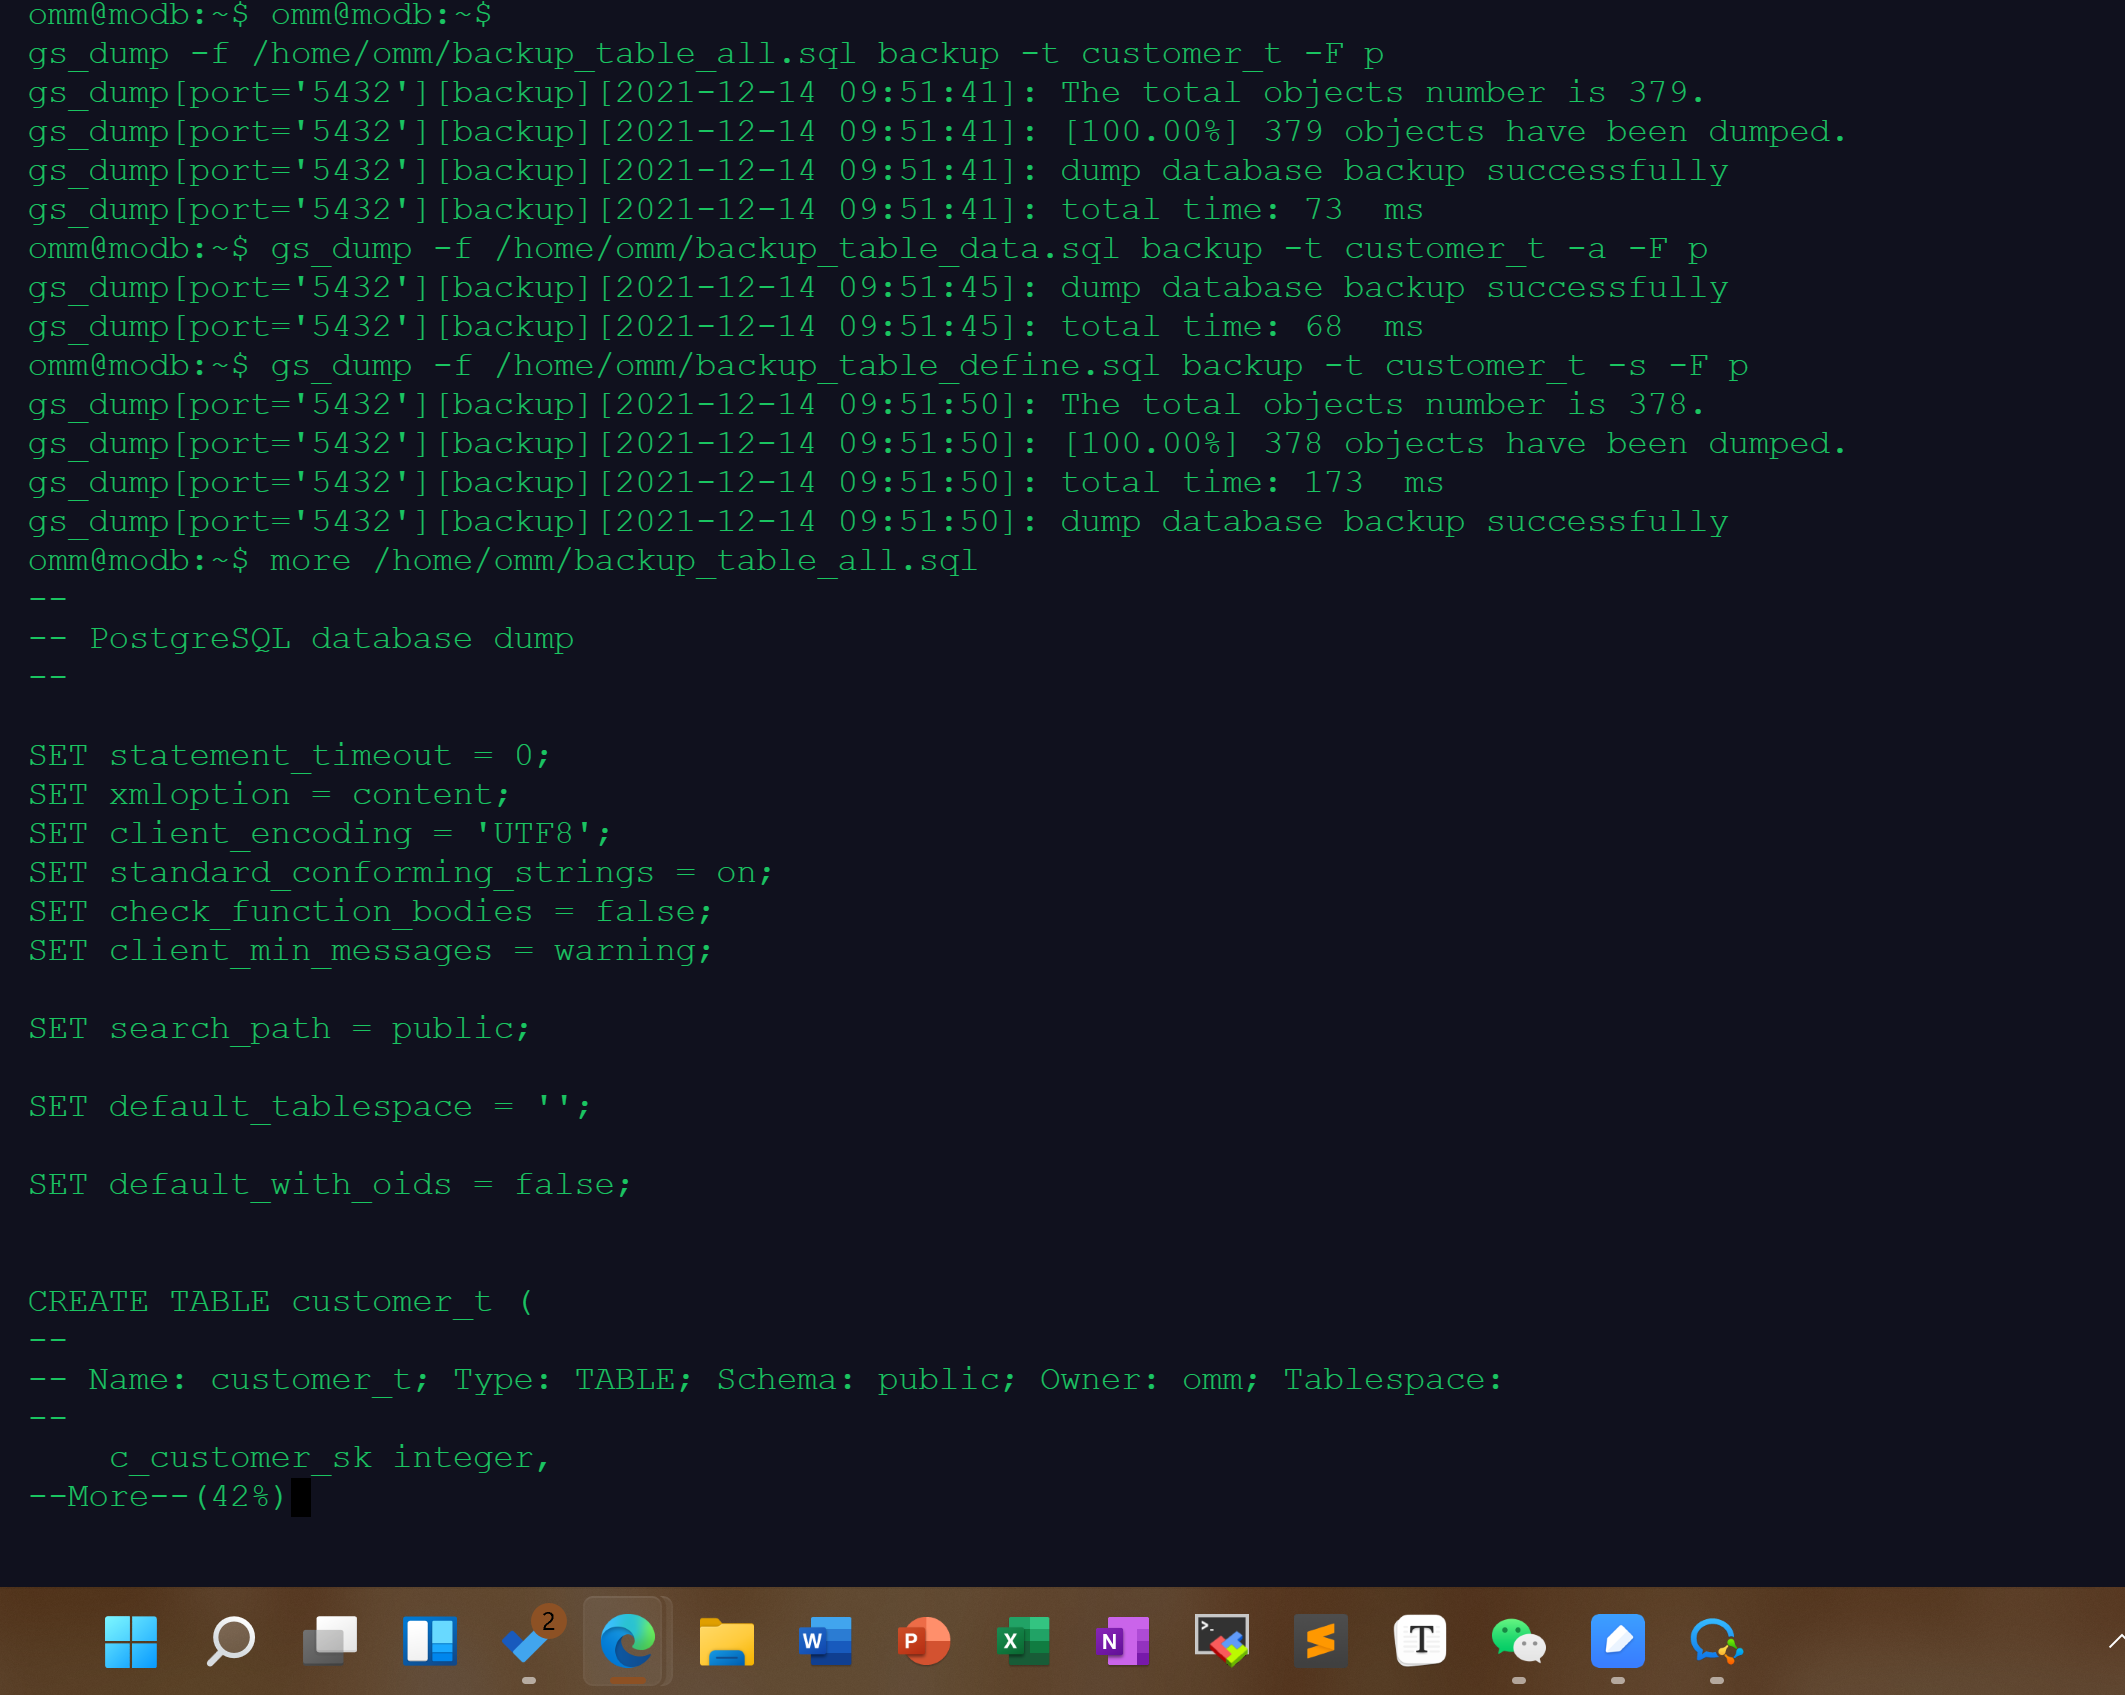Launch Excel from taskbar
The width and height of the screenshot is (2125, 1695).
click(1023, 1642)
